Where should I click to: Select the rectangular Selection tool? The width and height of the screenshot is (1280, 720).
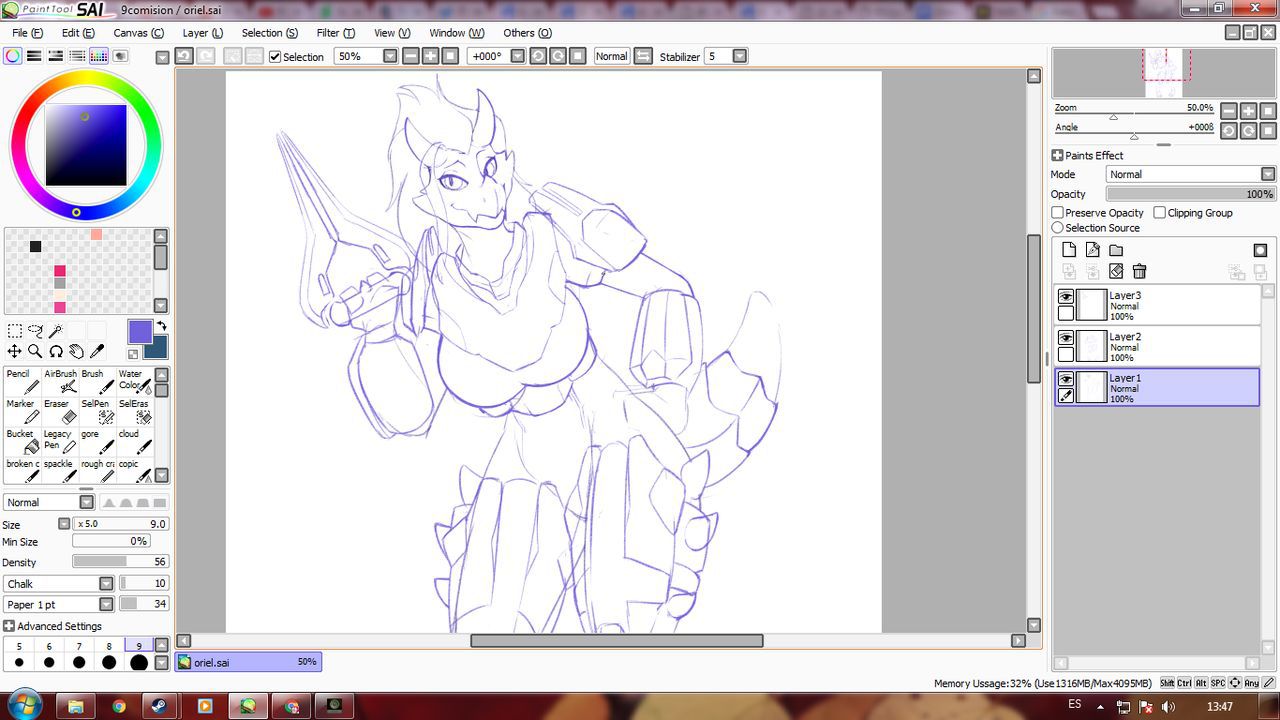(15, 331)
